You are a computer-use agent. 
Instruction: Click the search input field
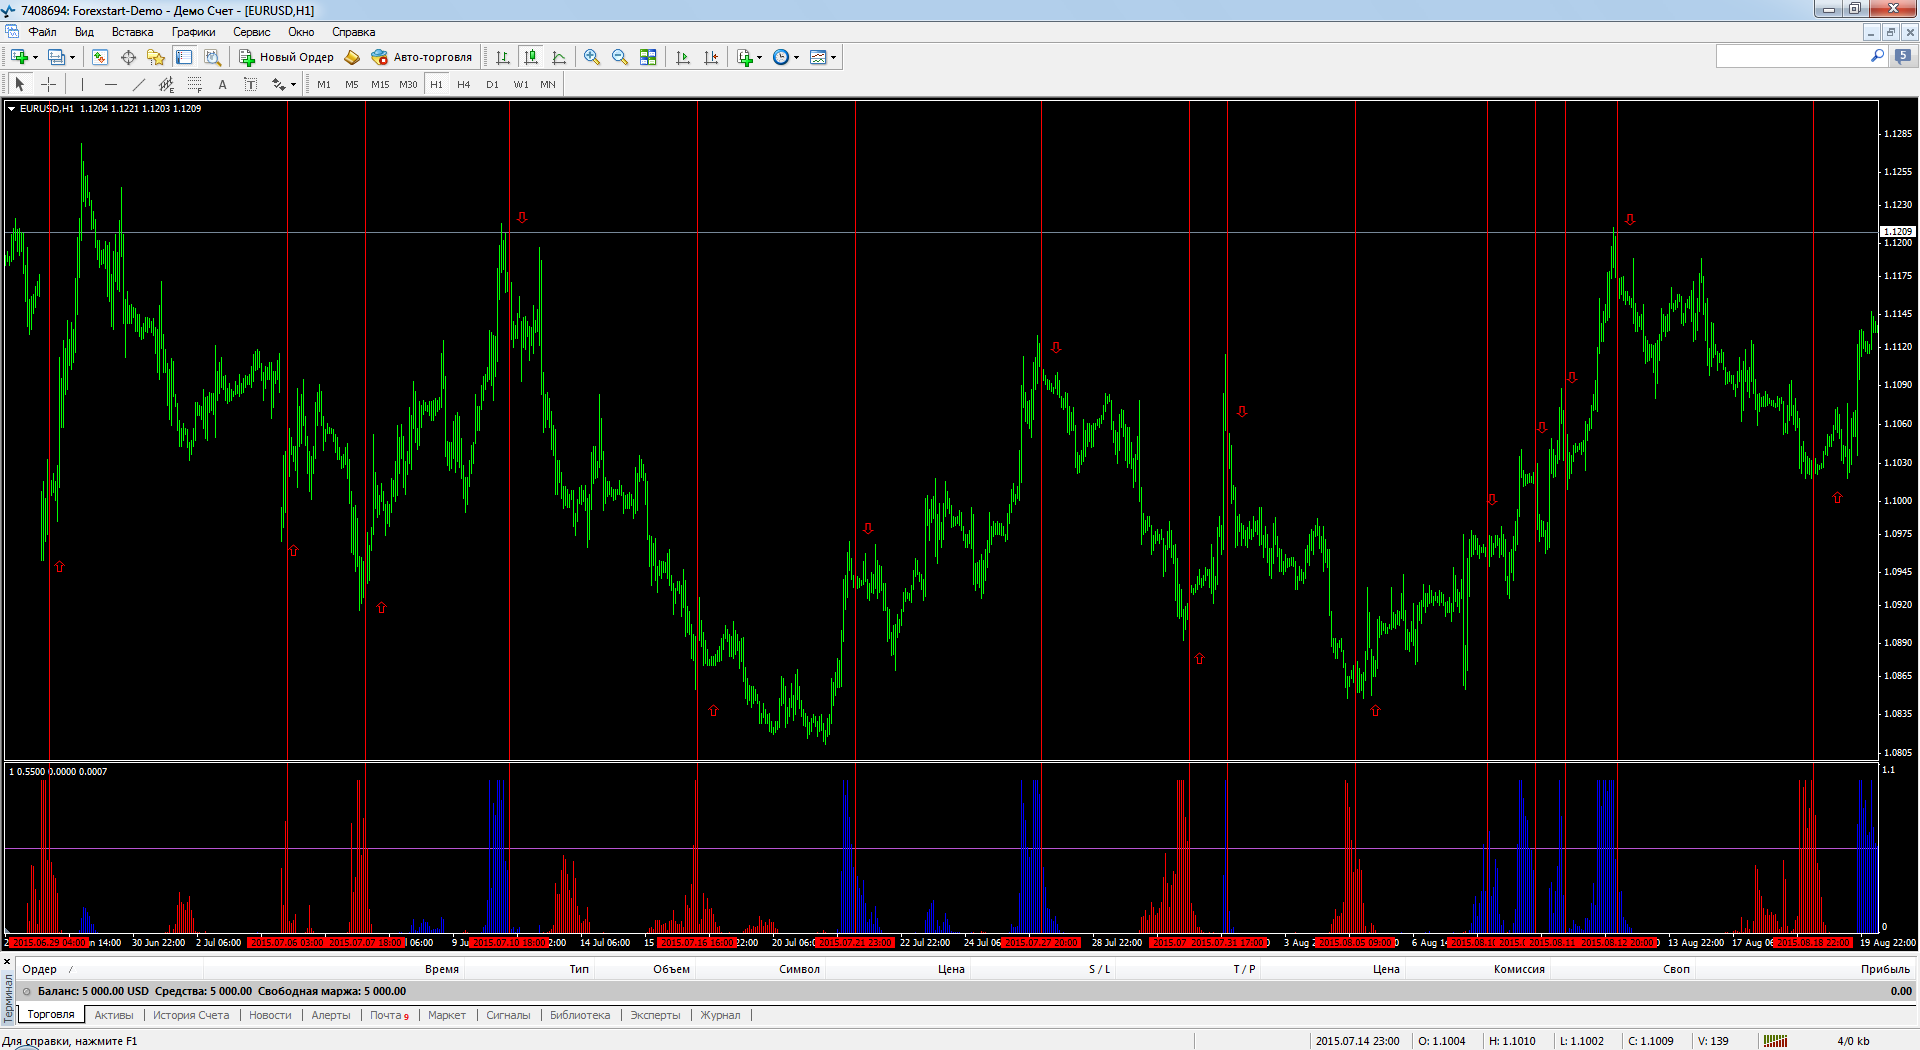point(1790,57)
